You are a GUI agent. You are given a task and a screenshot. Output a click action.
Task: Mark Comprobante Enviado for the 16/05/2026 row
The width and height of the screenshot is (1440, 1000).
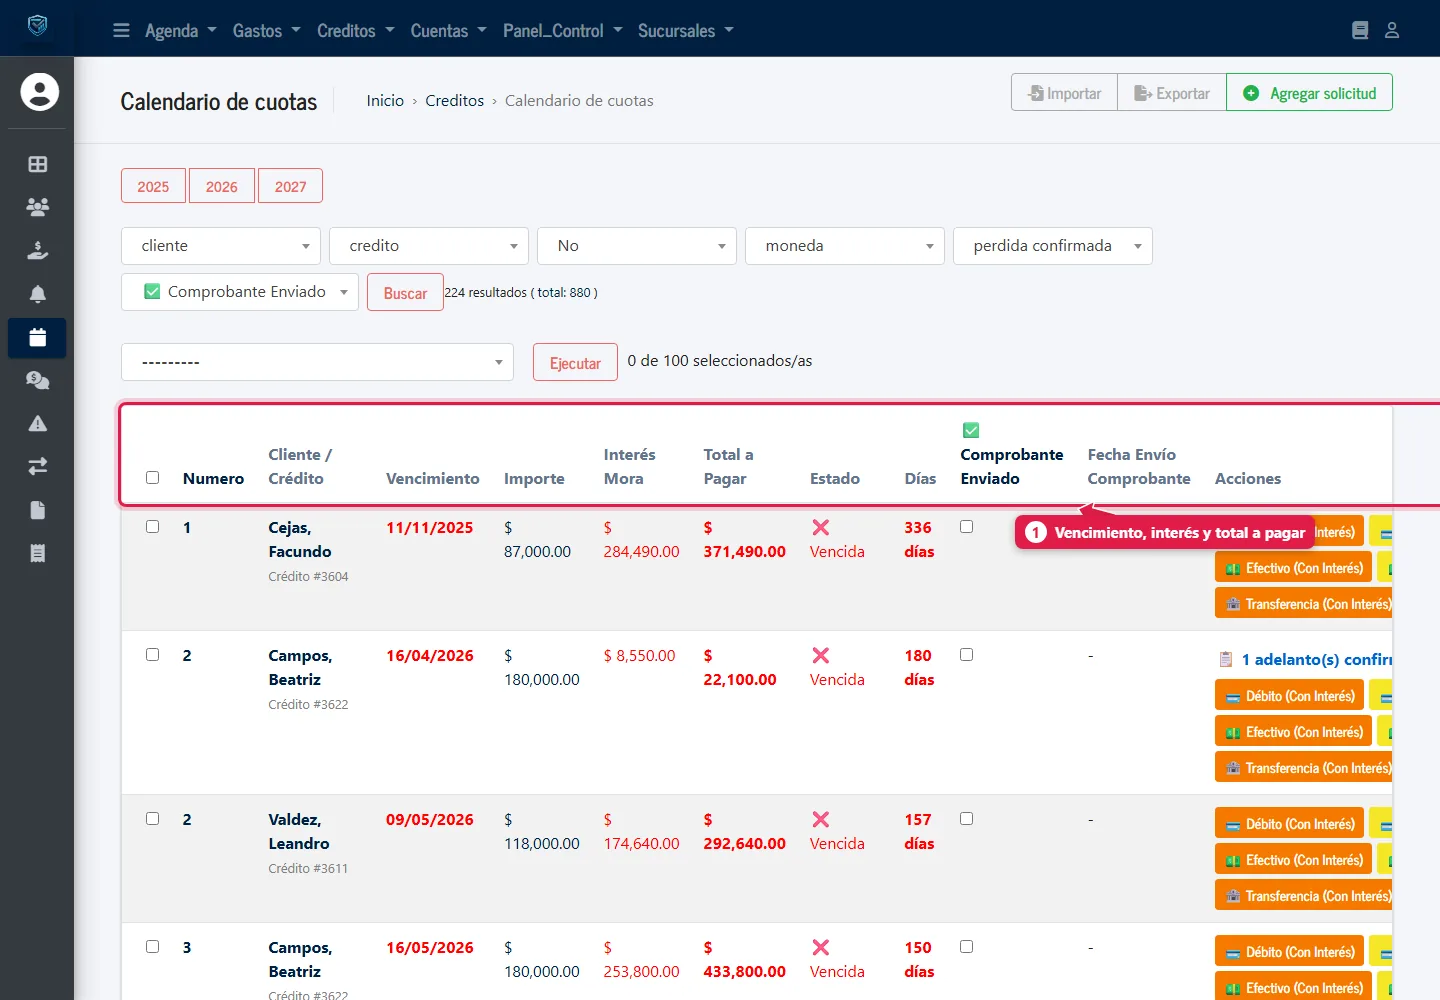point(966,946)
